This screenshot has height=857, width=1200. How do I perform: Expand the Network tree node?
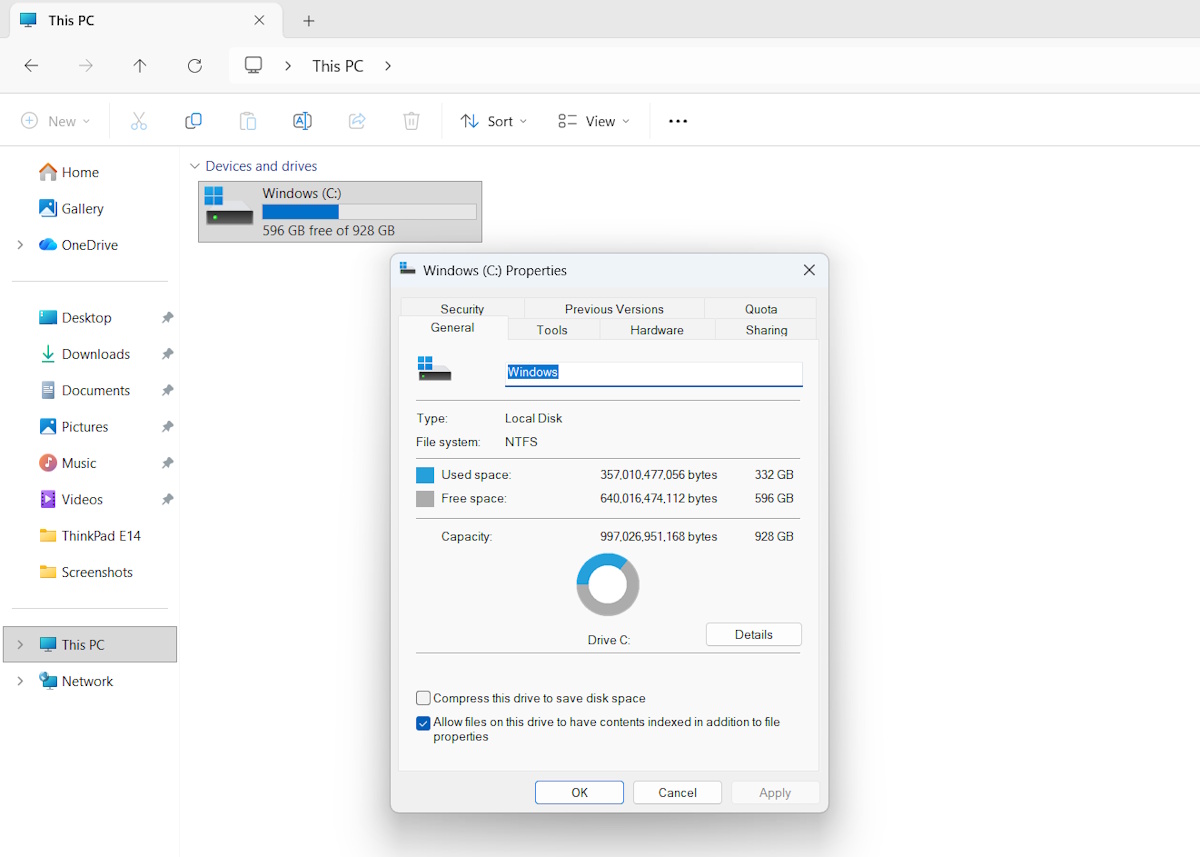click(x=20, y=681)
